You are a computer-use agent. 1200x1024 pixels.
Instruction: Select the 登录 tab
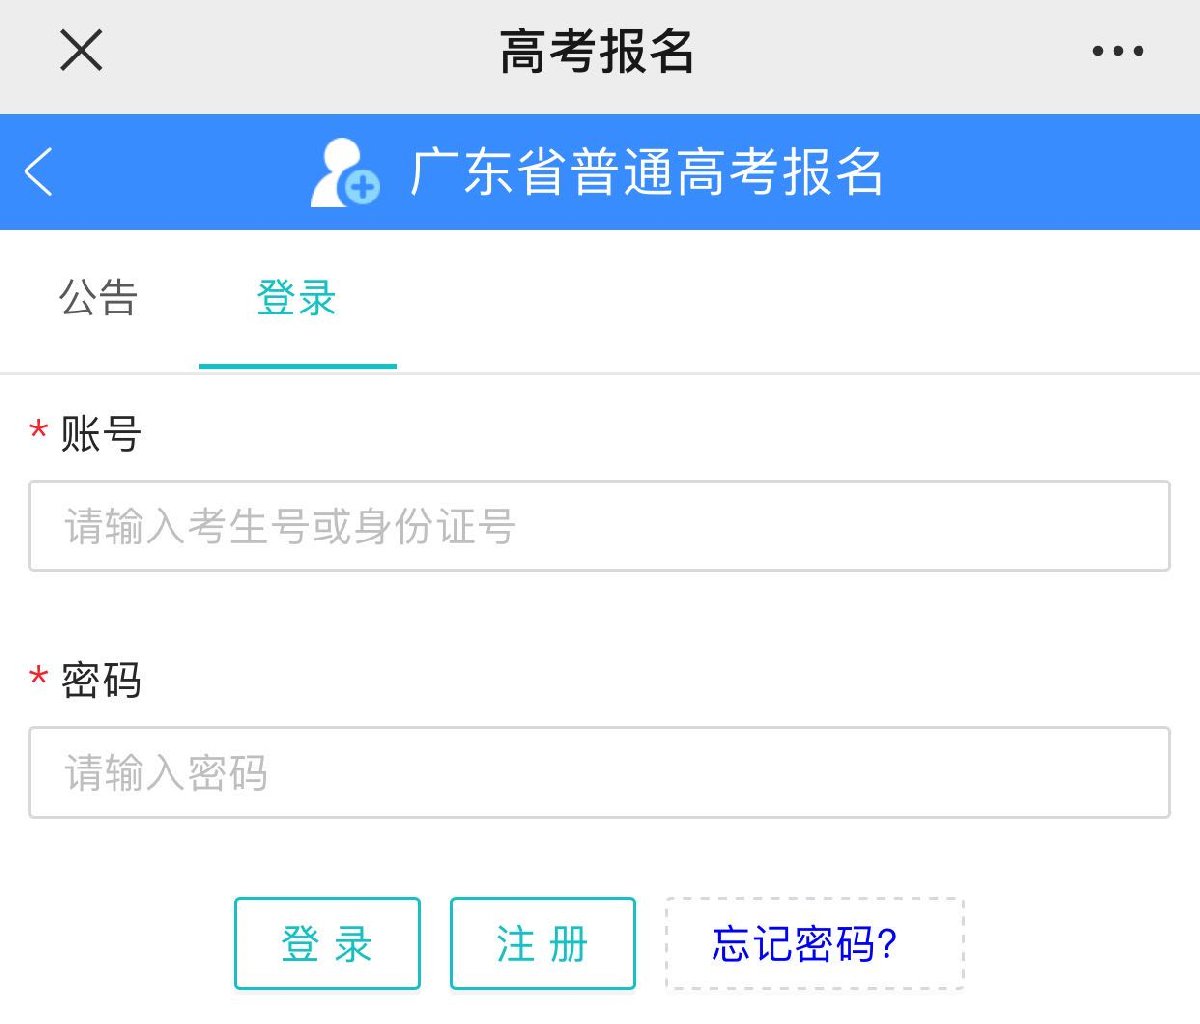click(296, 298)
